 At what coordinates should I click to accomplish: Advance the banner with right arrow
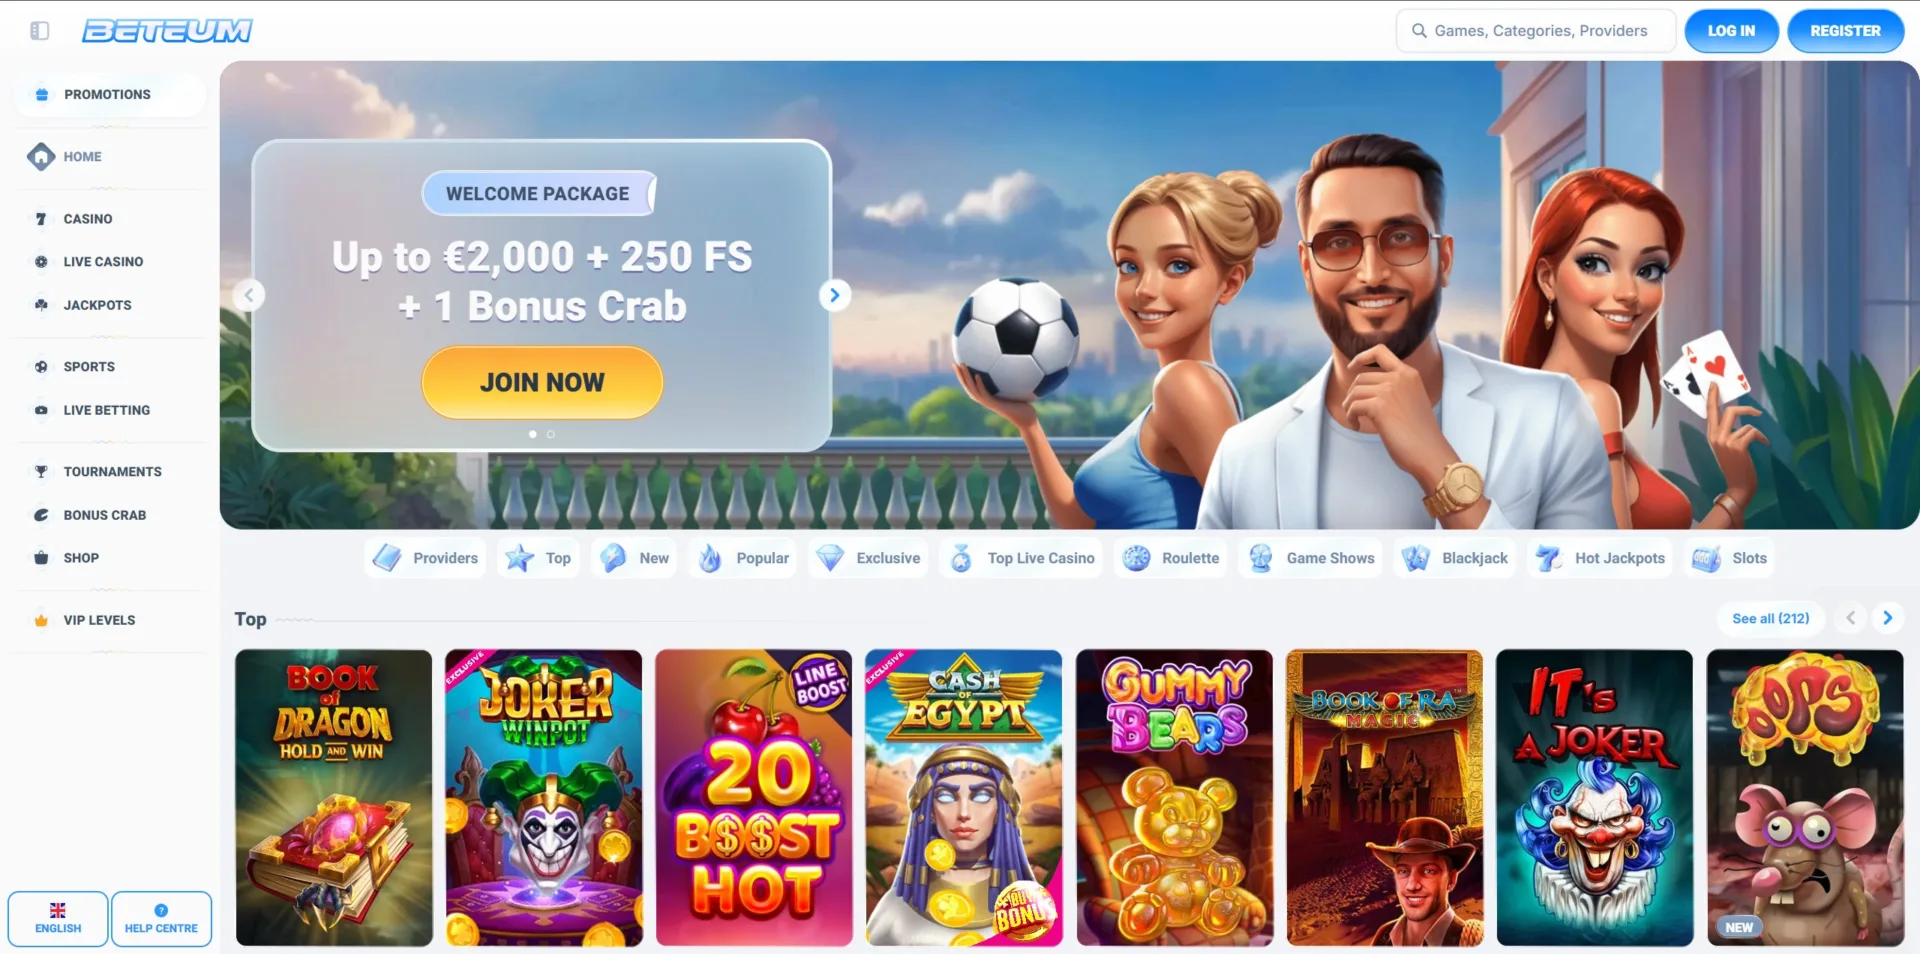834,295
